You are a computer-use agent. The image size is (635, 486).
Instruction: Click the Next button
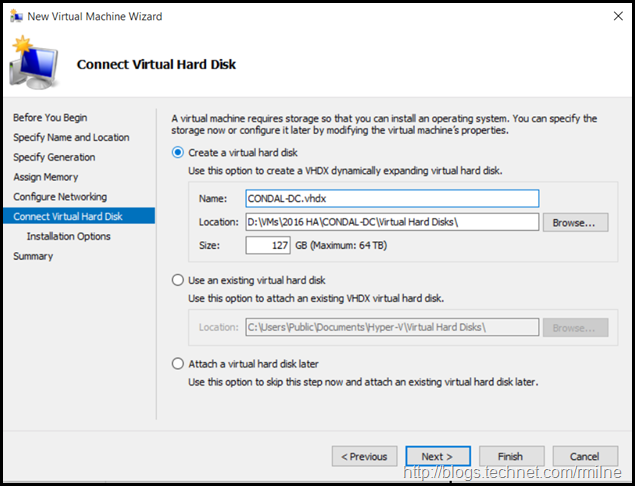tap(438, 457)
